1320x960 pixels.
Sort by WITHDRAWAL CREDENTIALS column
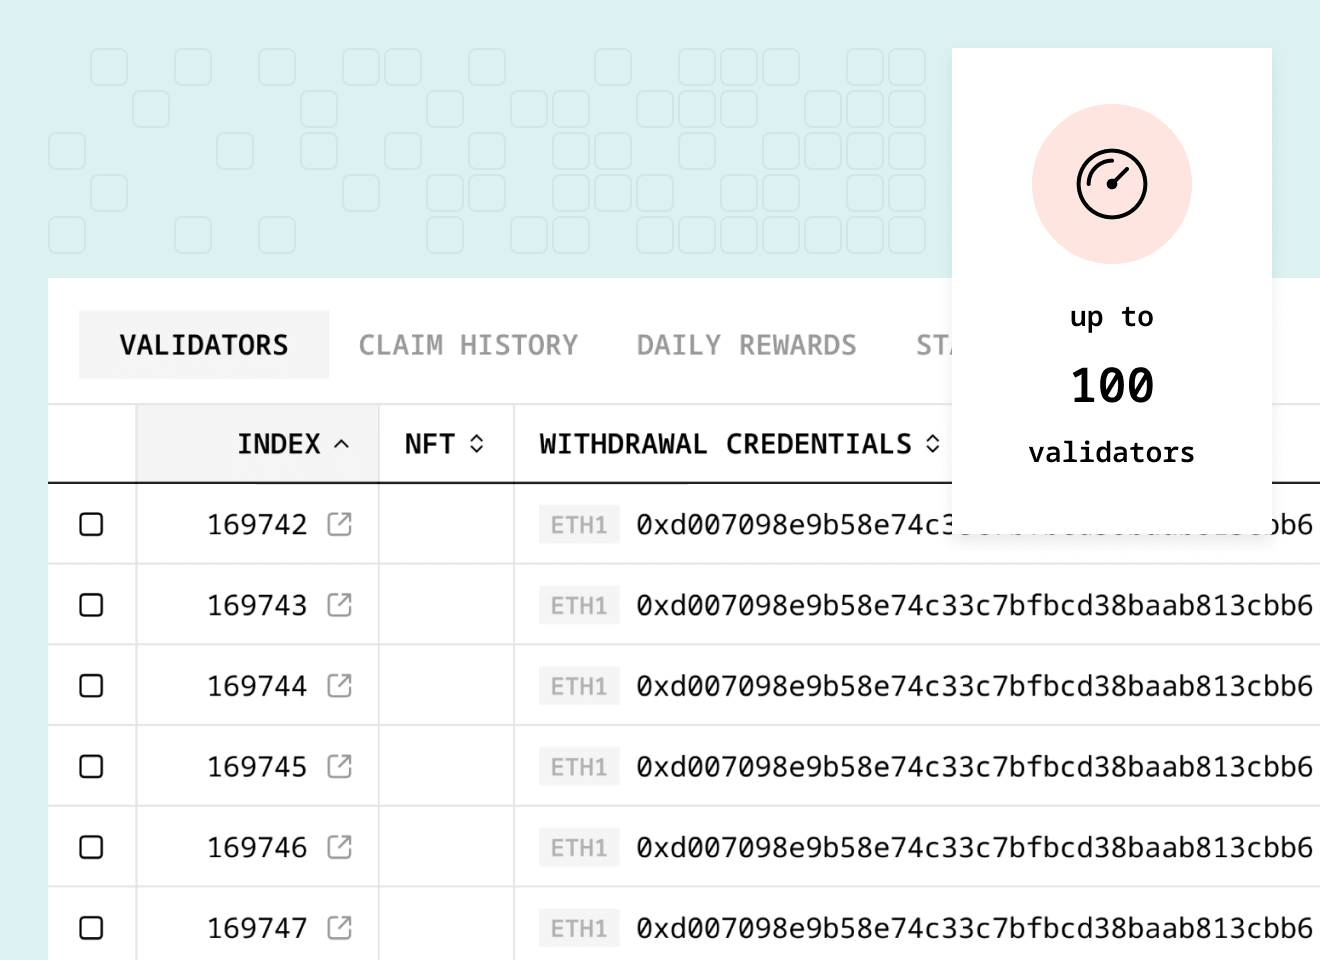(x=737, y=443)
